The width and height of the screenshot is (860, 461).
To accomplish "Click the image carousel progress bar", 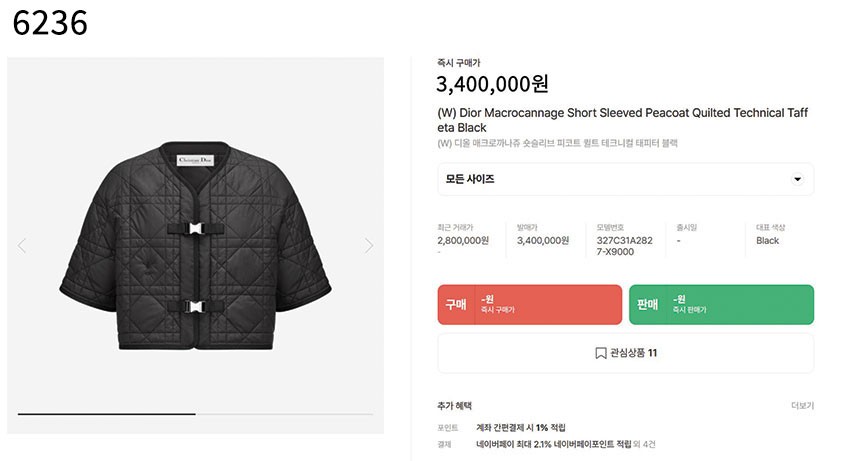I will [x=195, y=413].
